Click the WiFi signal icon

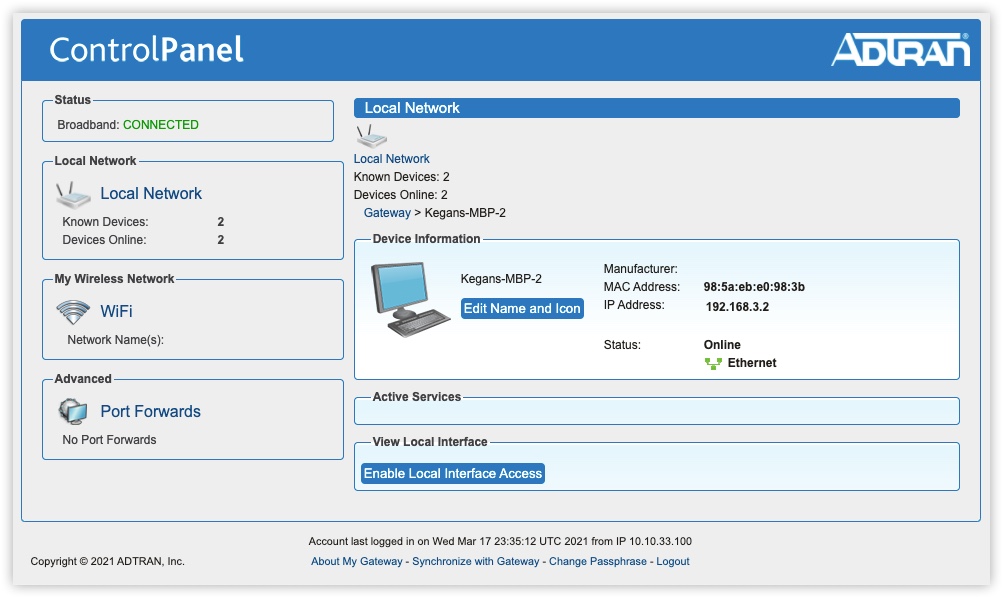[73, 312]
